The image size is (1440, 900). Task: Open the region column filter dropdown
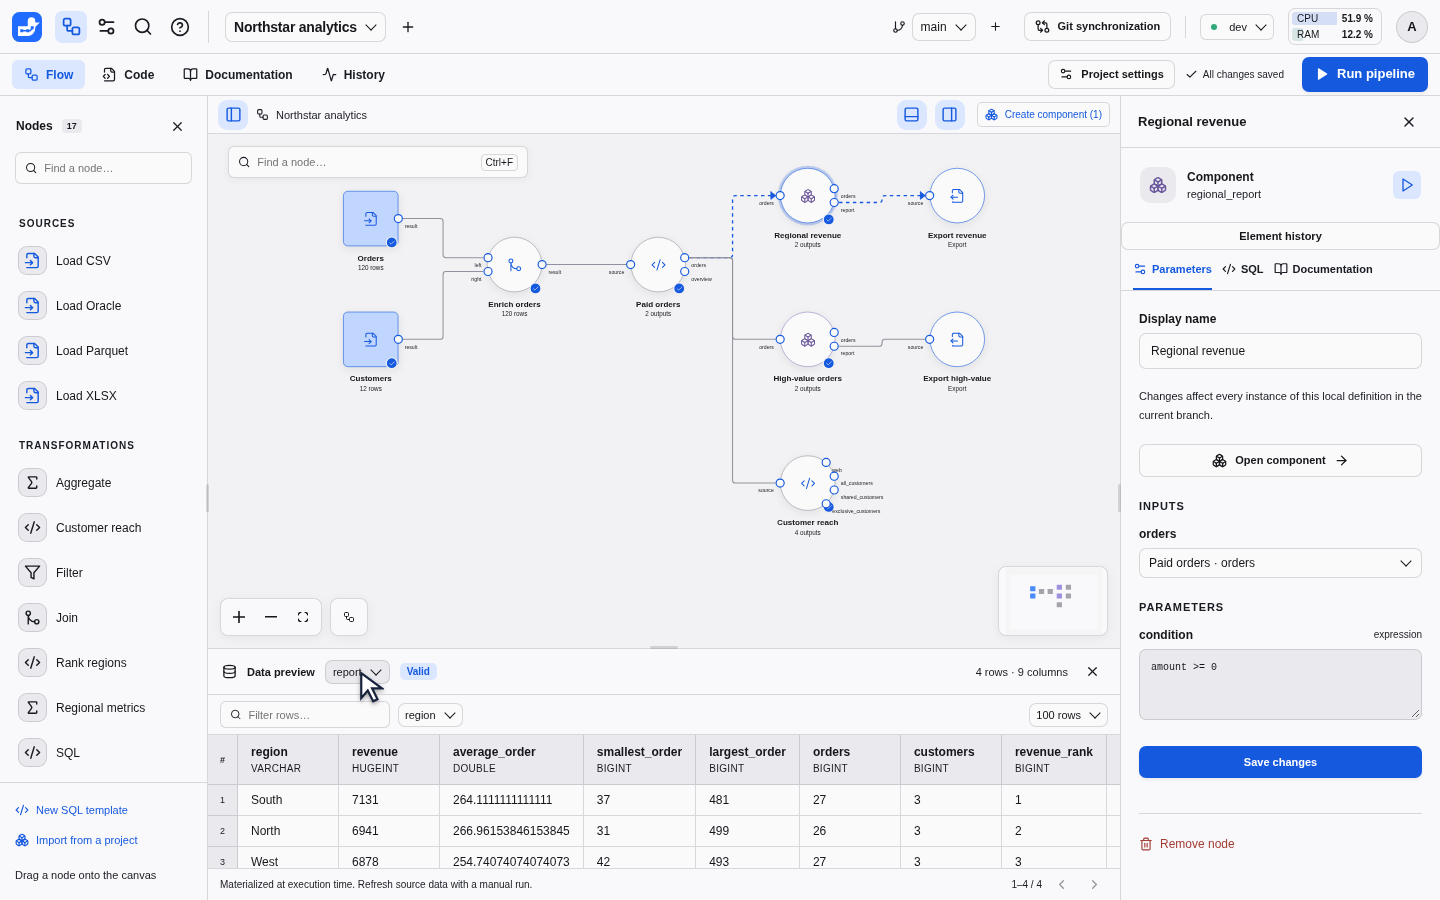click(x=430, y=715)
